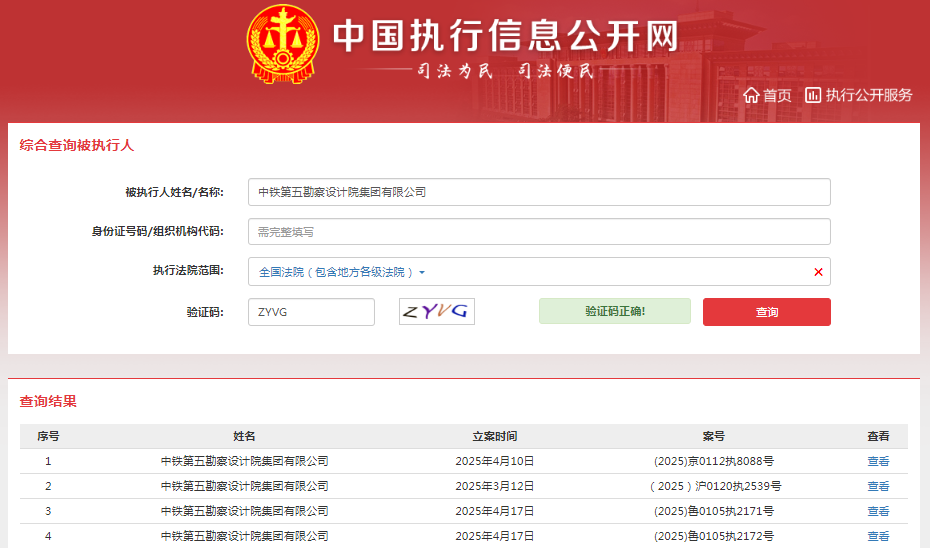Click 查看 for case 京0112执8088号
Screen dimensions: 930x548
click(878, 461)
